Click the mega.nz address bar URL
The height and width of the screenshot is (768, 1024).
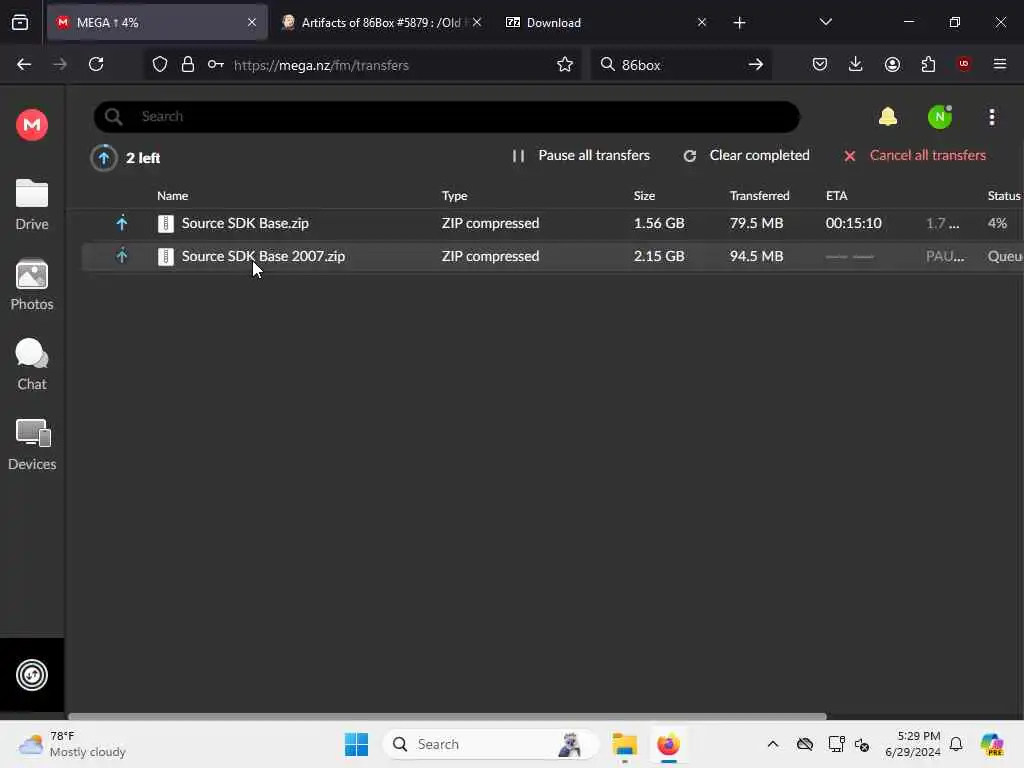pyautogui.click(x=321, y=65)
